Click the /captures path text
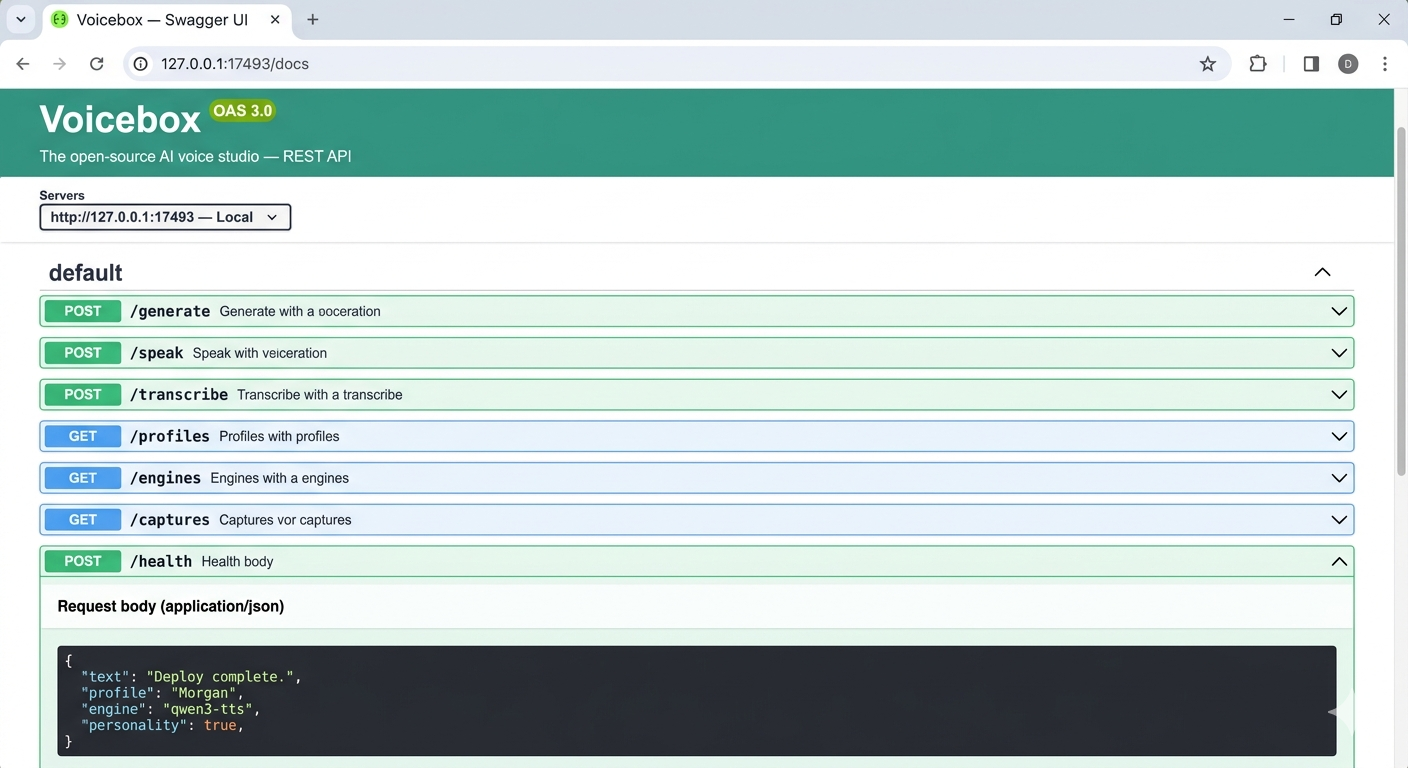The image size is (1408, 768). coord(170,520)
